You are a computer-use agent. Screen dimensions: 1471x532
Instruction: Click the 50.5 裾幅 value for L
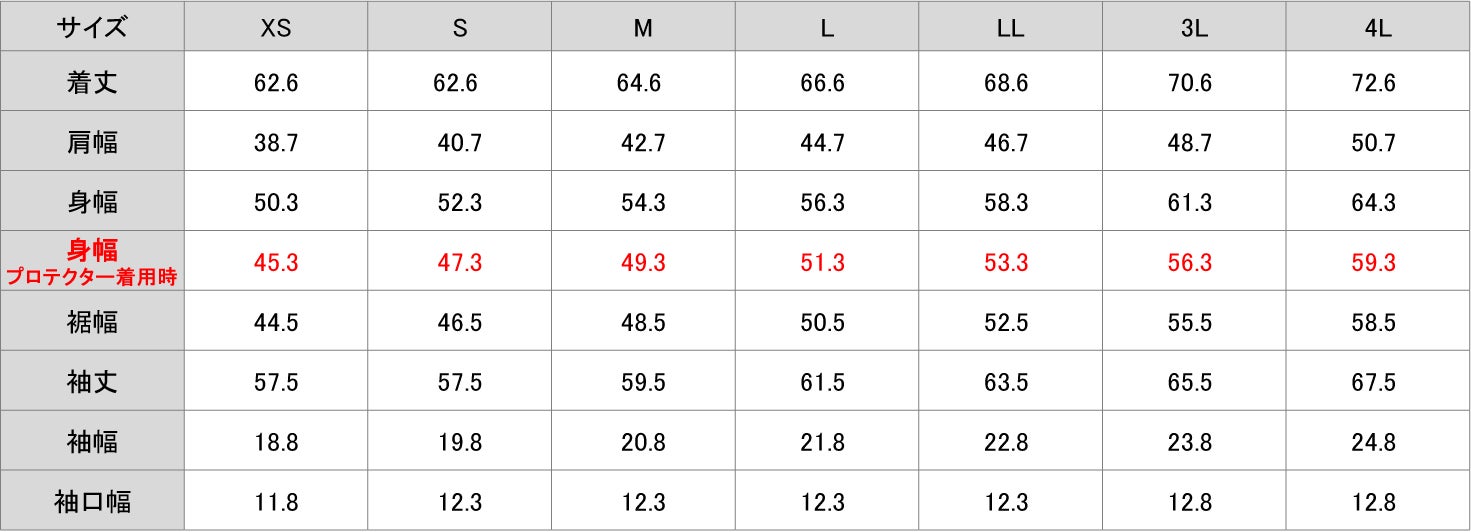pyautogui.click(x=823, y=323)
